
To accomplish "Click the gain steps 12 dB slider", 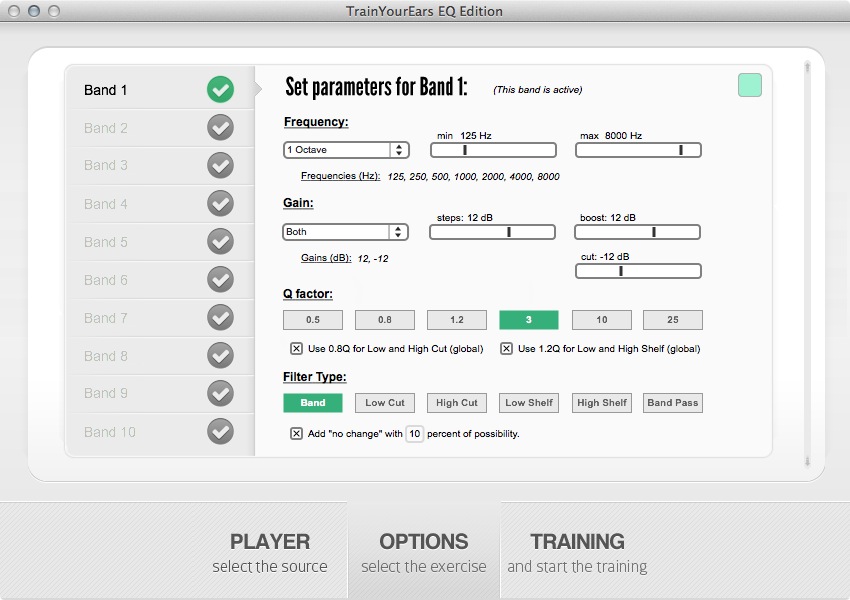I will [x=492, y=232].
